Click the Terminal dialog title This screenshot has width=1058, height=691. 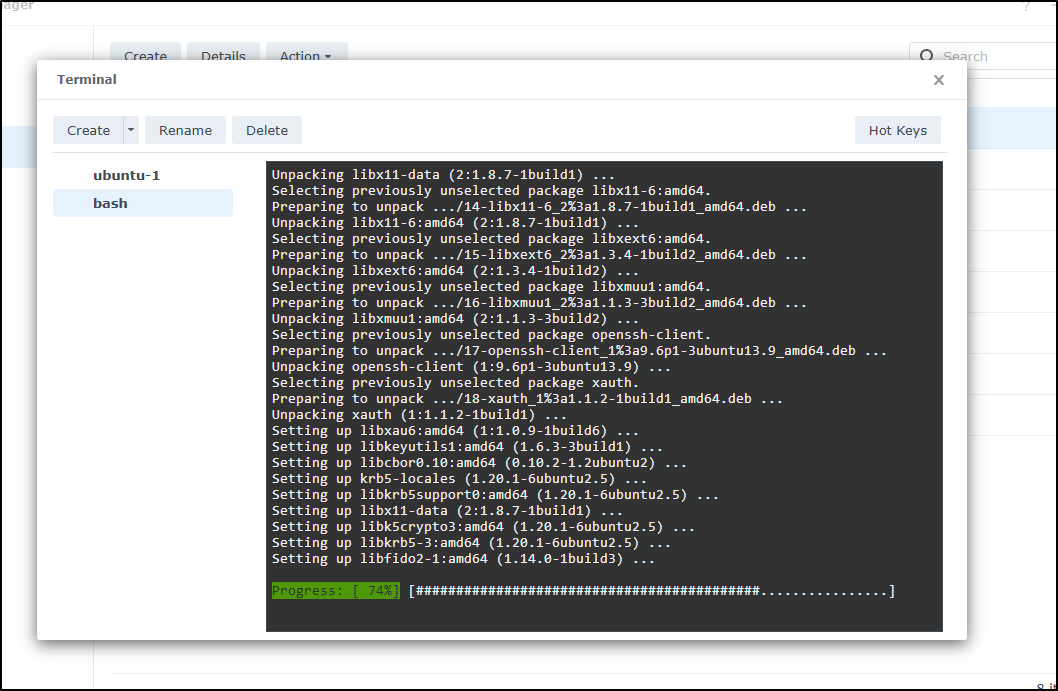pyautogui.click(x=86, y=80)
